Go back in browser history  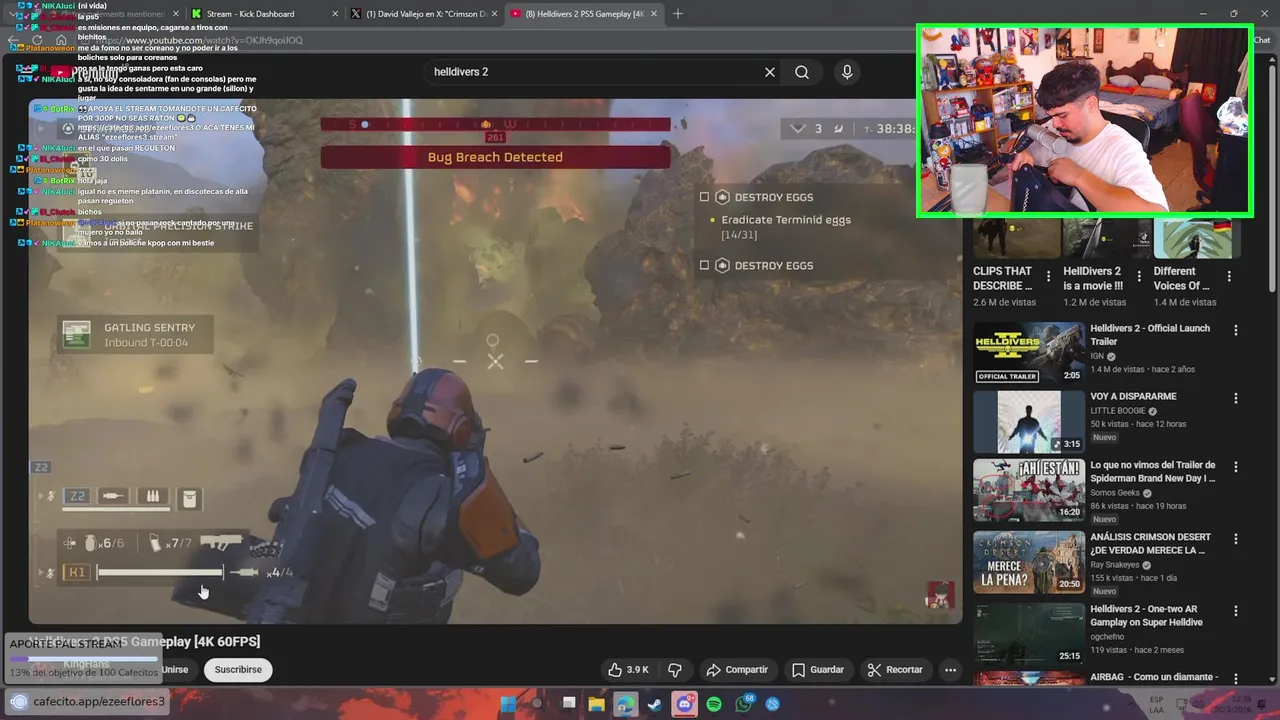[x=13, y=40]
